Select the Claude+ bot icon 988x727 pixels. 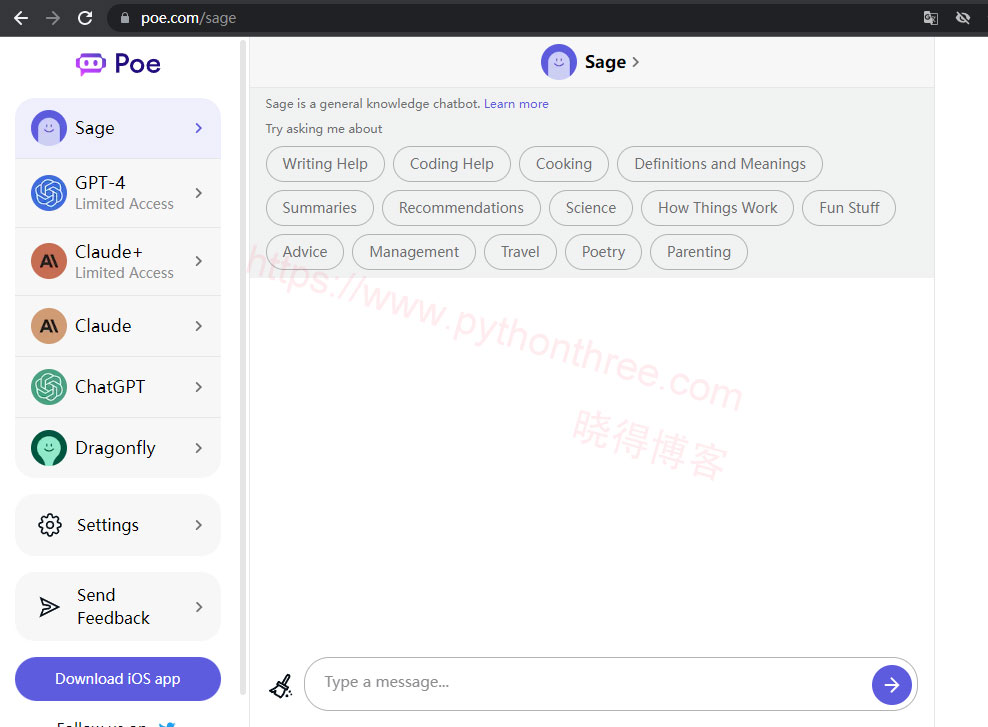[48, 261]
